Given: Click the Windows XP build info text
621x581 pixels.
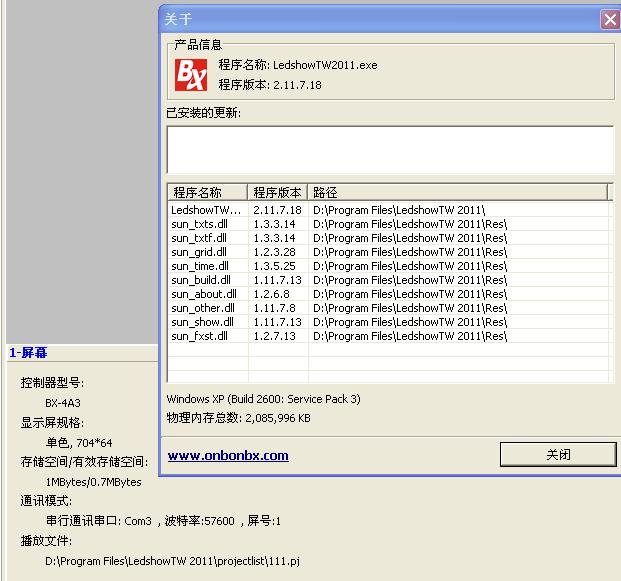Looking at the screenshot, I should pos(263,399).
